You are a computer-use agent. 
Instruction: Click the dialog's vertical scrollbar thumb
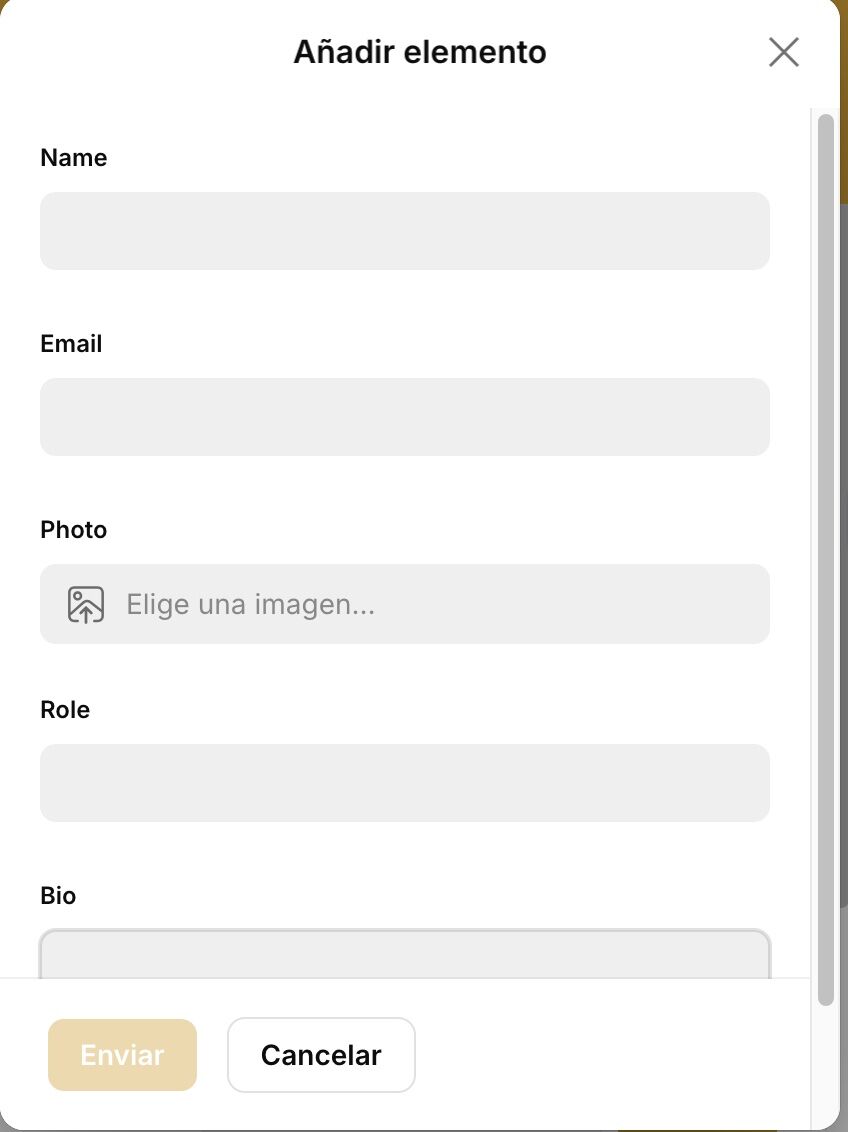[x=825, y=560]
